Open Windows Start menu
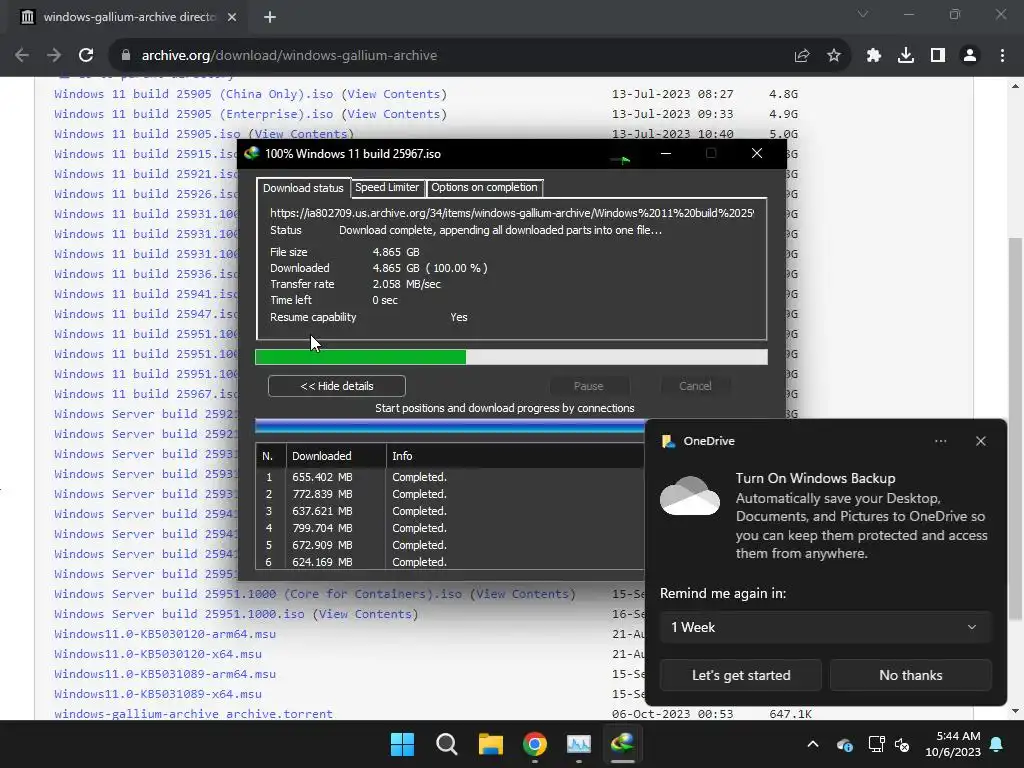This screenshot has height=768, width=1024. coord(402,744)
